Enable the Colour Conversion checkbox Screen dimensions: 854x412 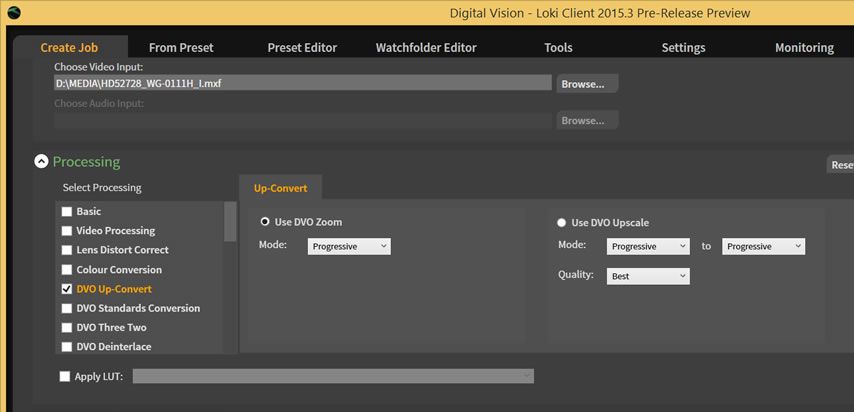click(x=66, y=270)
